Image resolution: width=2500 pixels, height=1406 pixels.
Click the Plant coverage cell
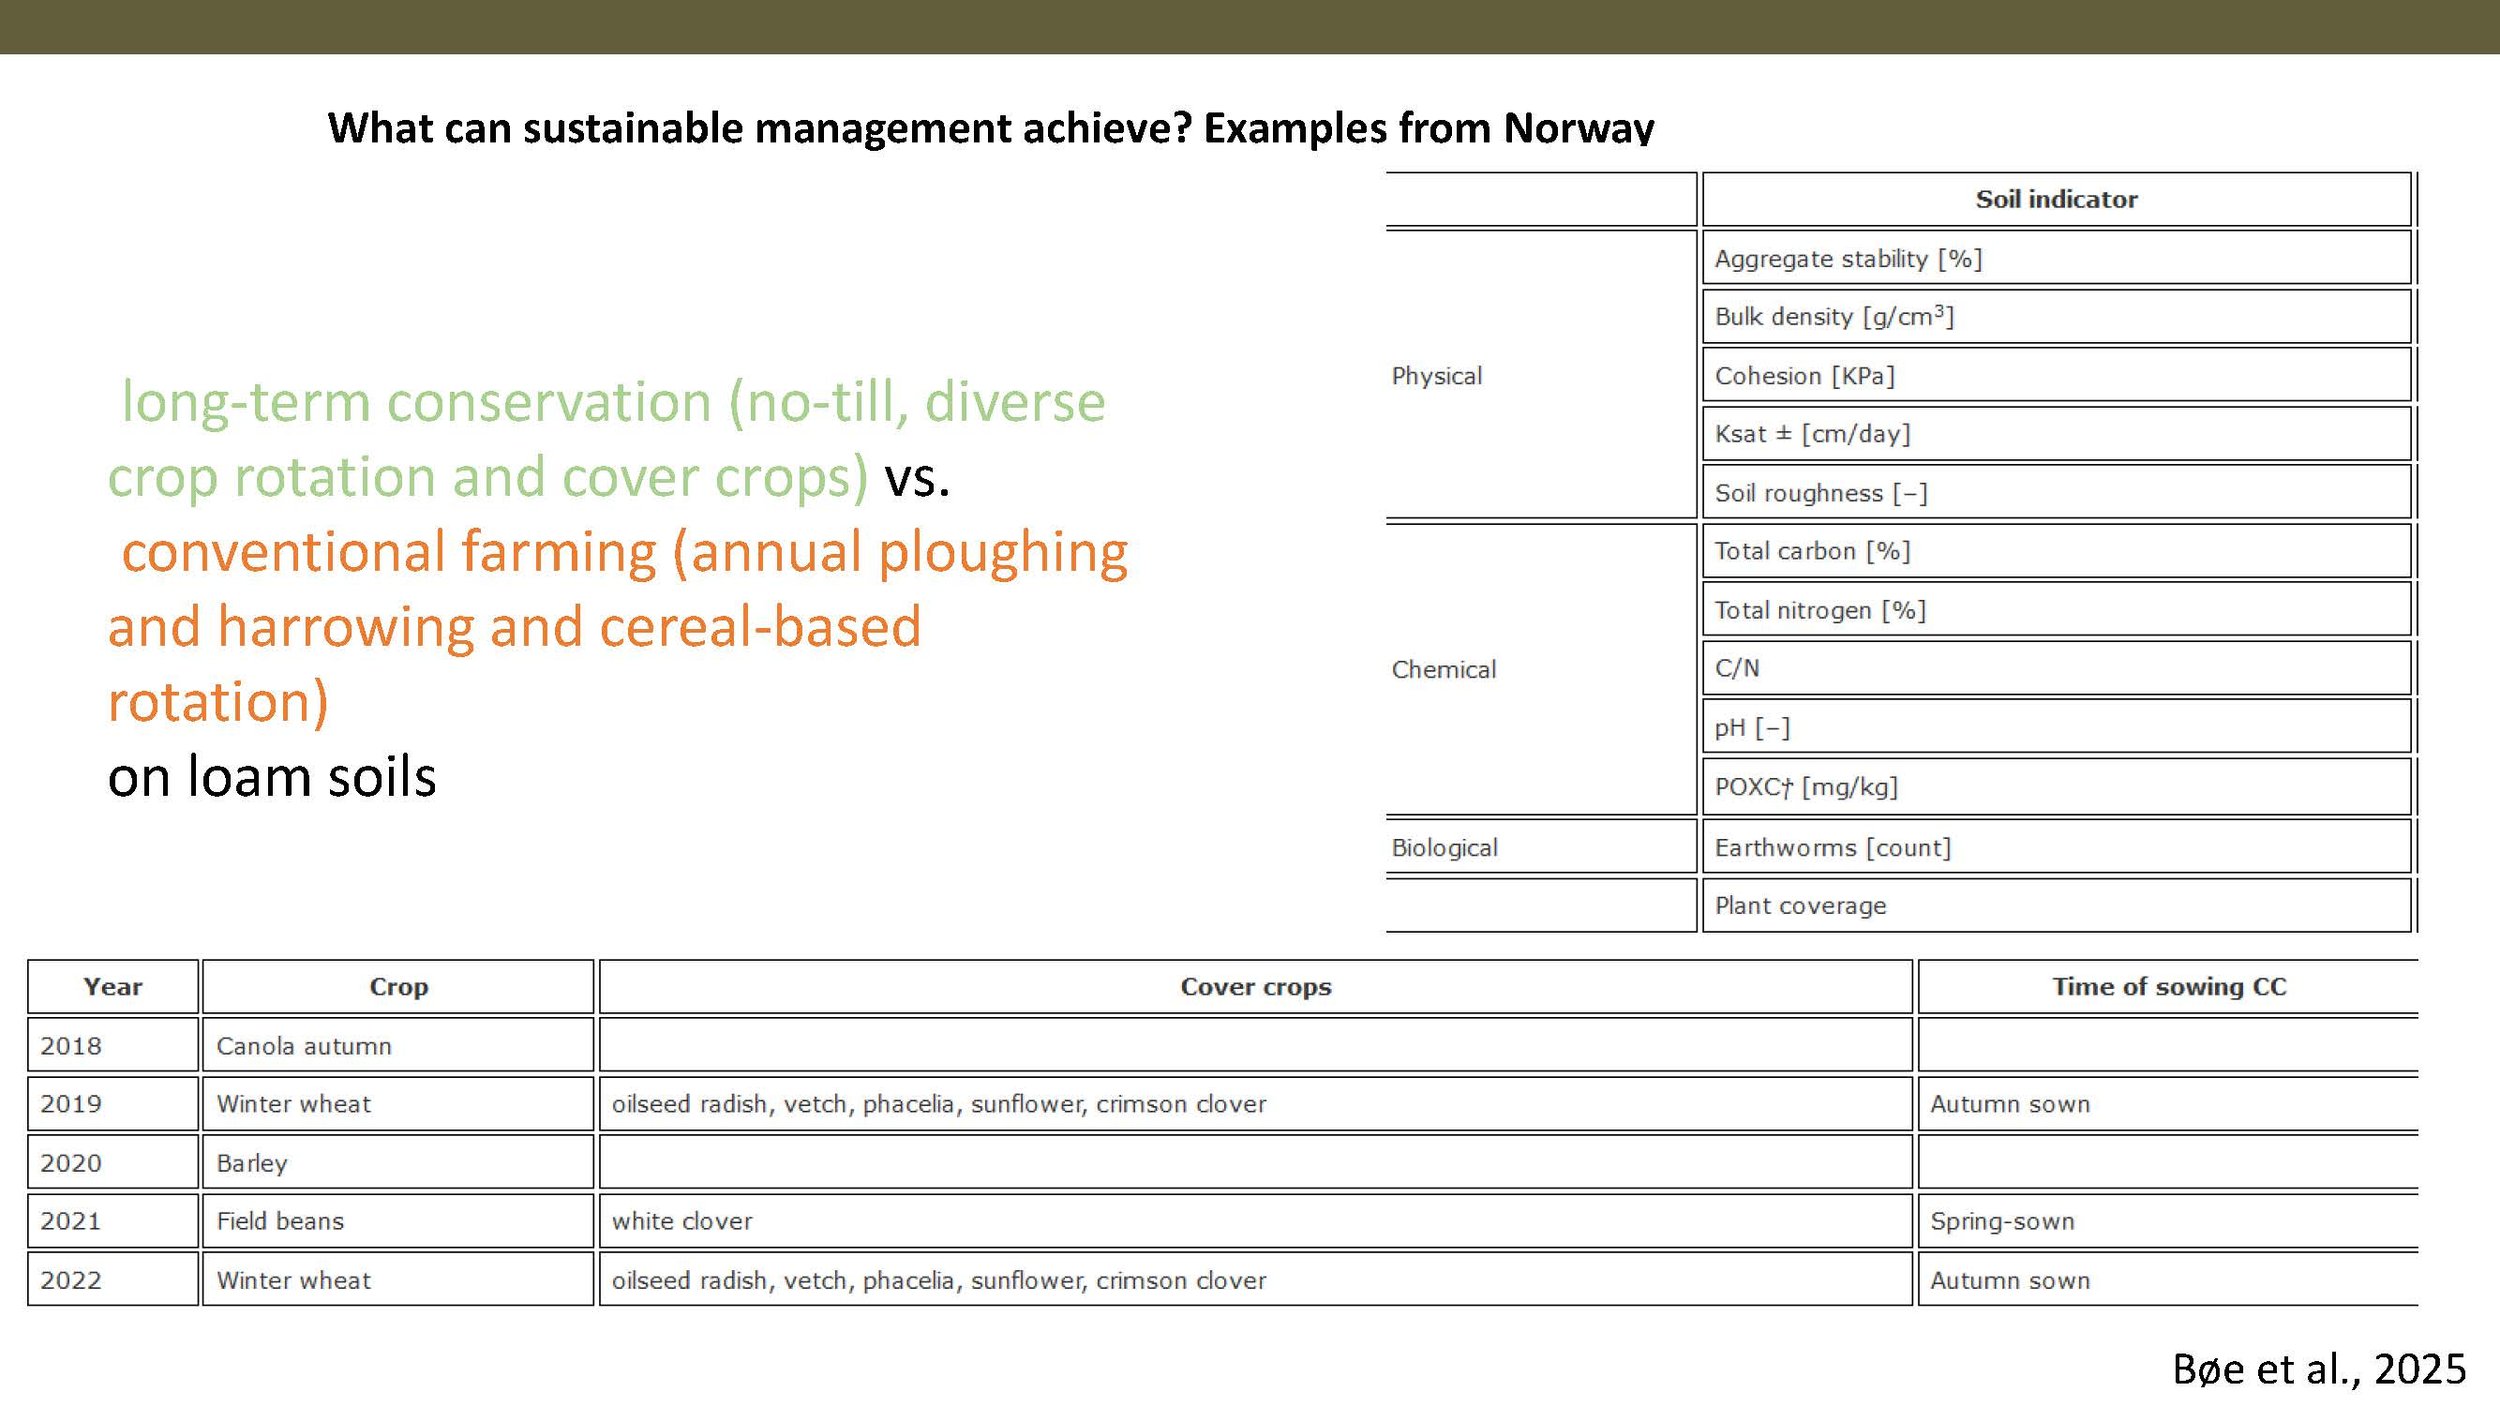click(1800, 905)
